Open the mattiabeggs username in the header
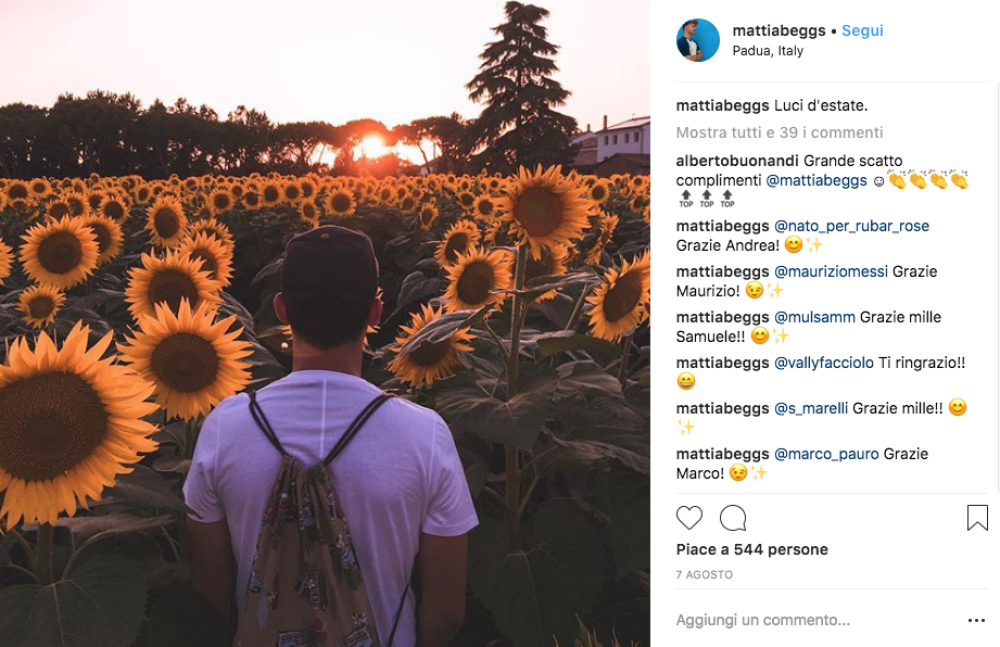1000x647 pixels. pyautogui.click(x=778, y=31)
